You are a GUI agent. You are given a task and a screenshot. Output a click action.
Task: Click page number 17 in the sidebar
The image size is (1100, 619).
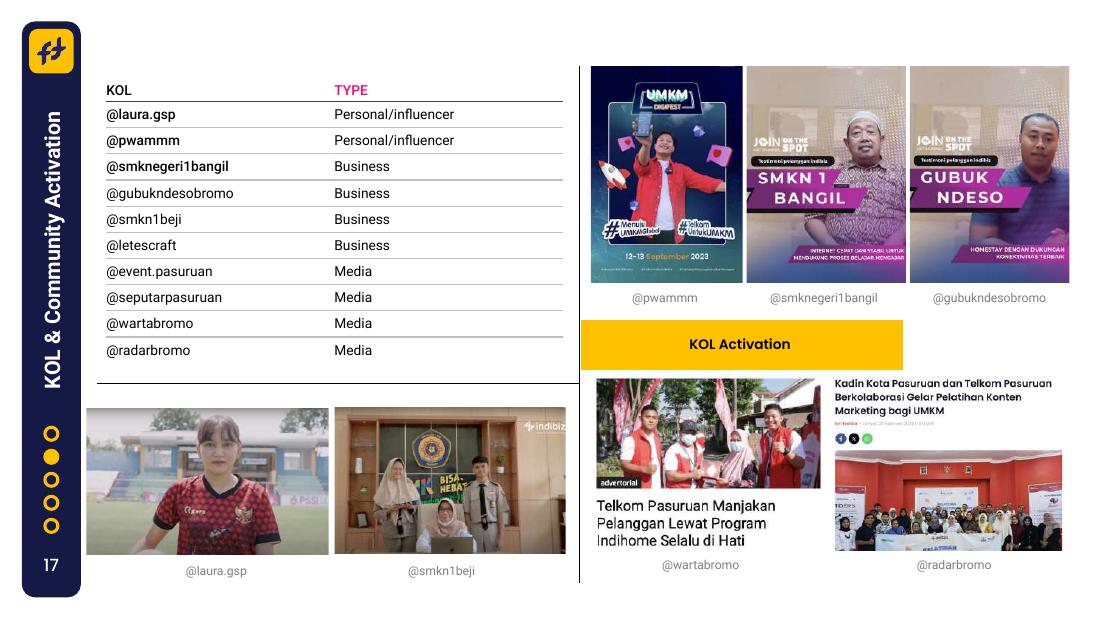(x=51, y=565)
